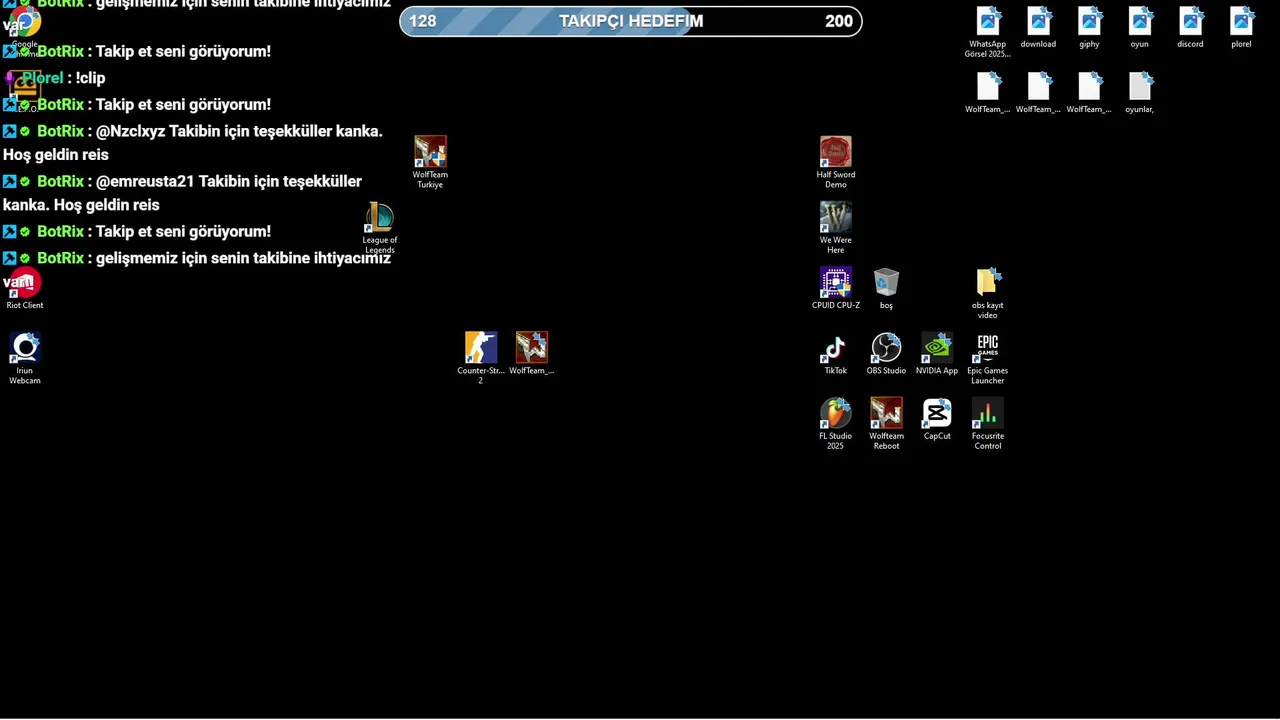Click the Plorel '!clip' chat message
Image resolution: width=1280 pixels, height=720 pixels.
(x=55, y=78)
